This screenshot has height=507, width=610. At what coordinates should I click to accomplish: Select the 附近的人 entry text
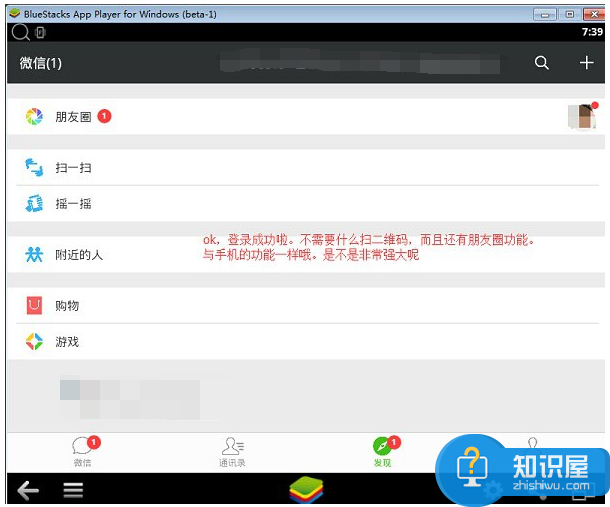pos(79,255)
